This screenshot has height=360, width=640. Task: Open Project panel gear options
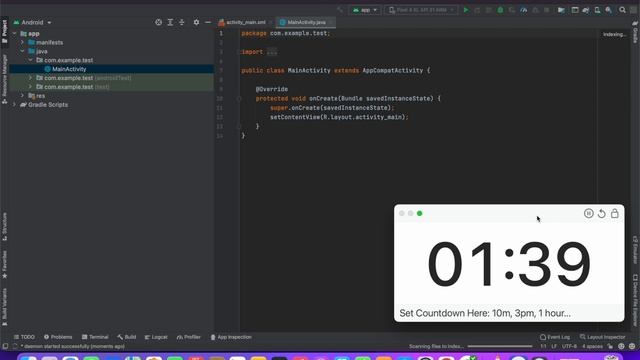click(x=196, y=22)
